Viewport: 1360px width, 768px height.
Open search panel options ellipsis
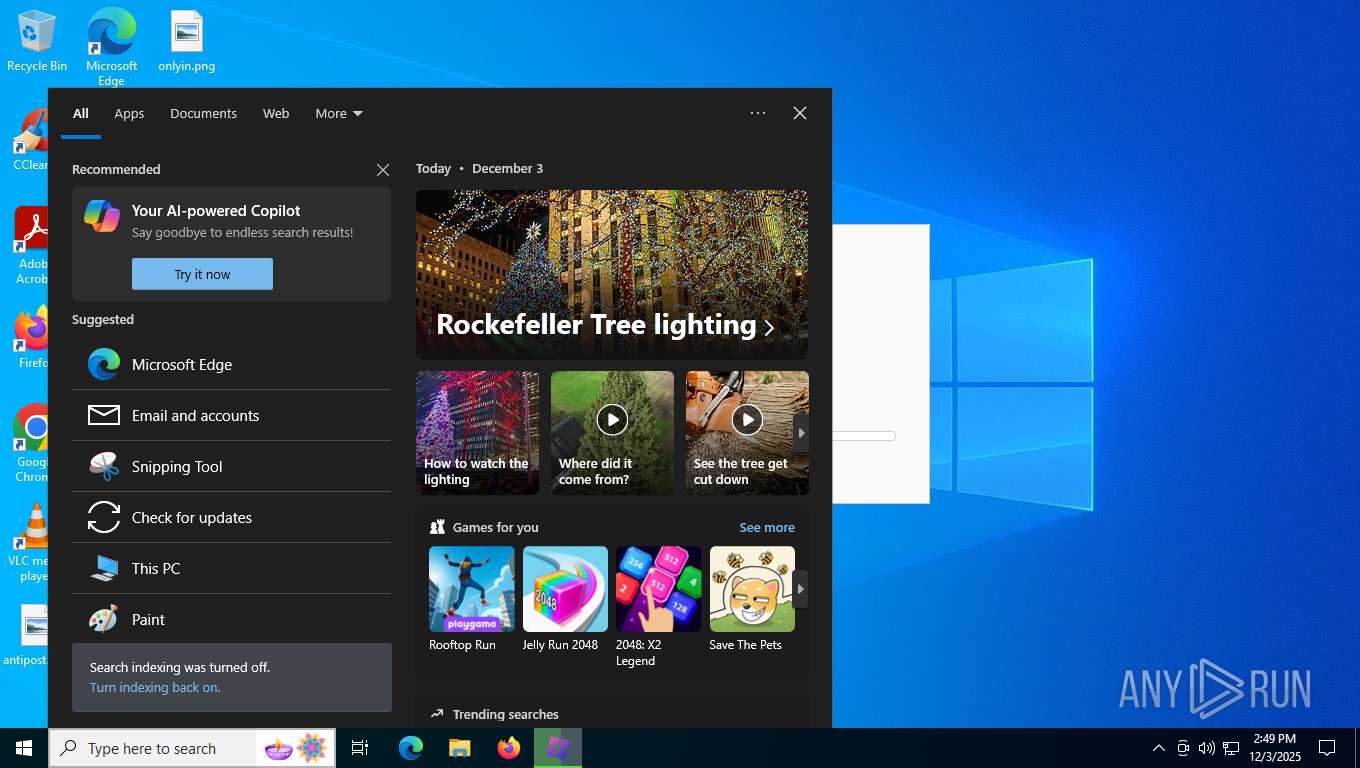pos(758,113)
